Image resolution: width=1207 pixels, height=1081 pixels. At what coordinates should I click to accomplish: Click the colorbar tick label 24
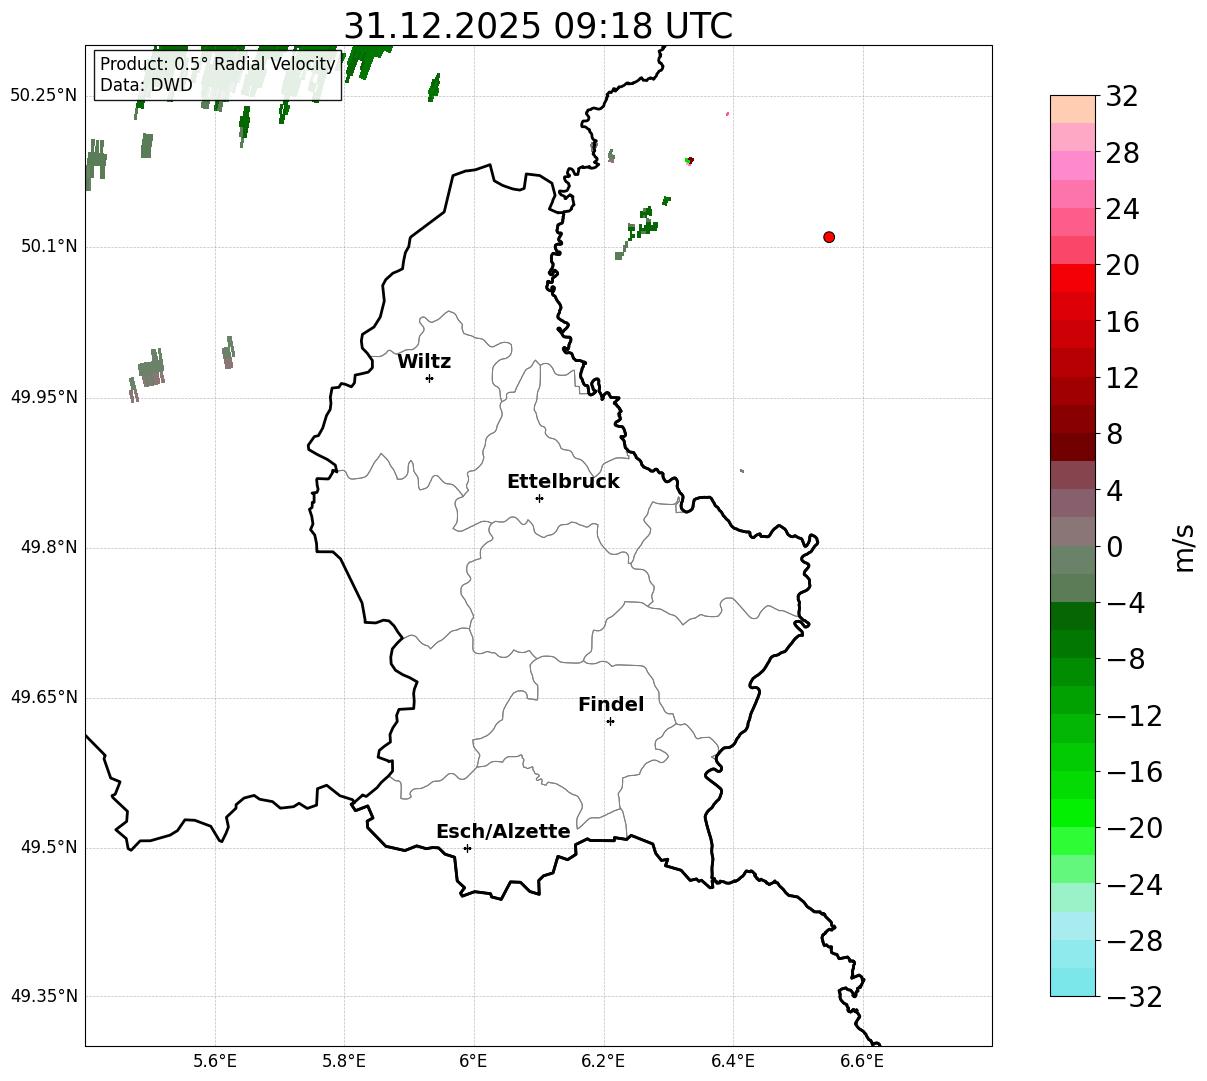coord(1122,210)
